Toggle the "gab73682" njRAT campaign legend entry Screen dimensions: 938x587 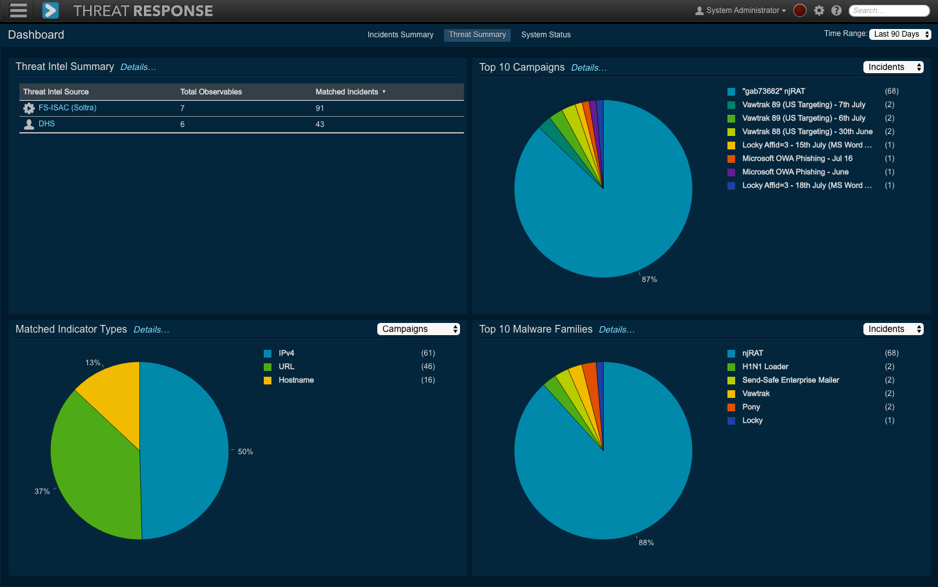[773, 91]
